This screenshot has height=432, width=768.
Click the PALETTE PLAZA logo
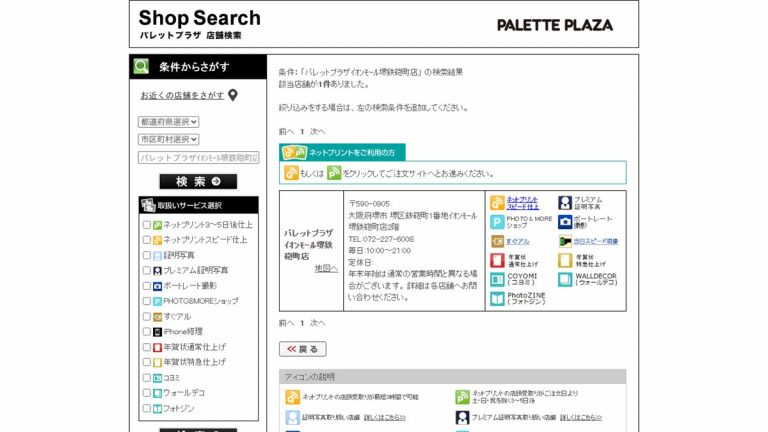coord(554,25)
